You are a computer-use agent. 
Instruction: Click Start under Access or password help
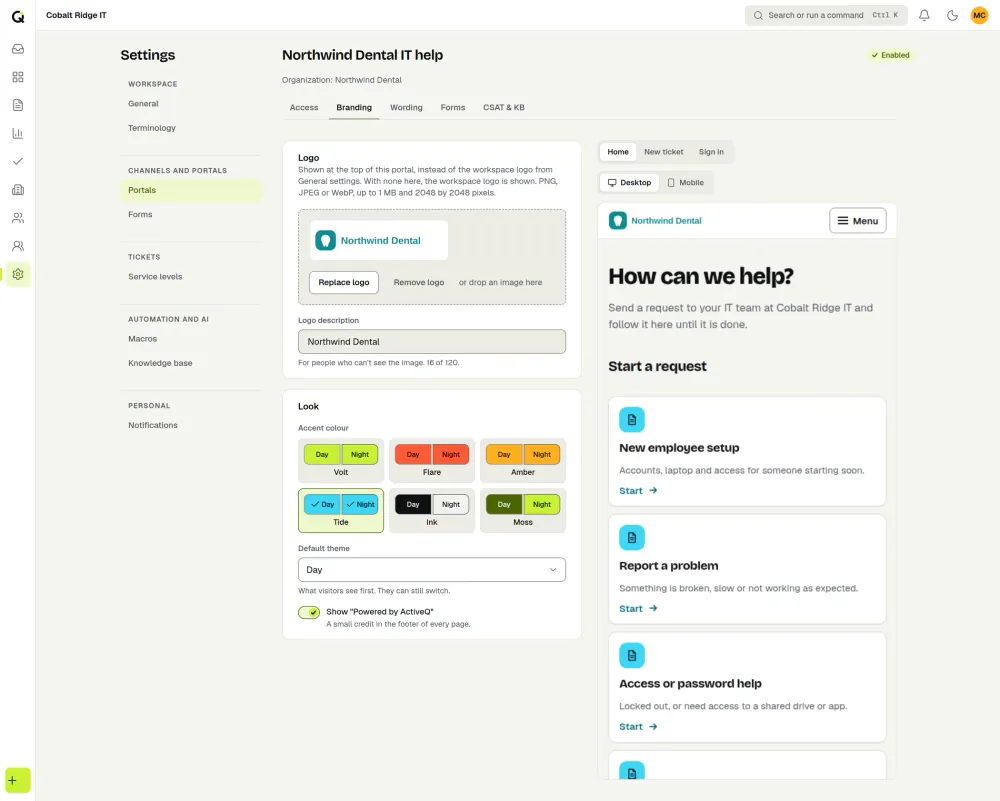tap(638, 726)
